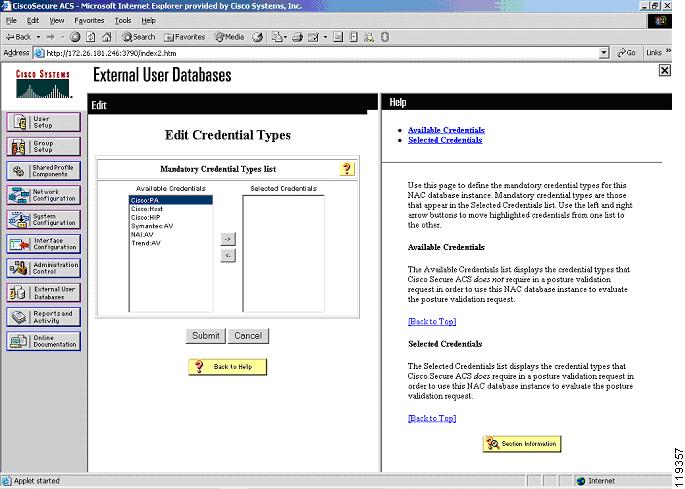
Task: Click the browser Back button
Action: click(x=18, y=37)
